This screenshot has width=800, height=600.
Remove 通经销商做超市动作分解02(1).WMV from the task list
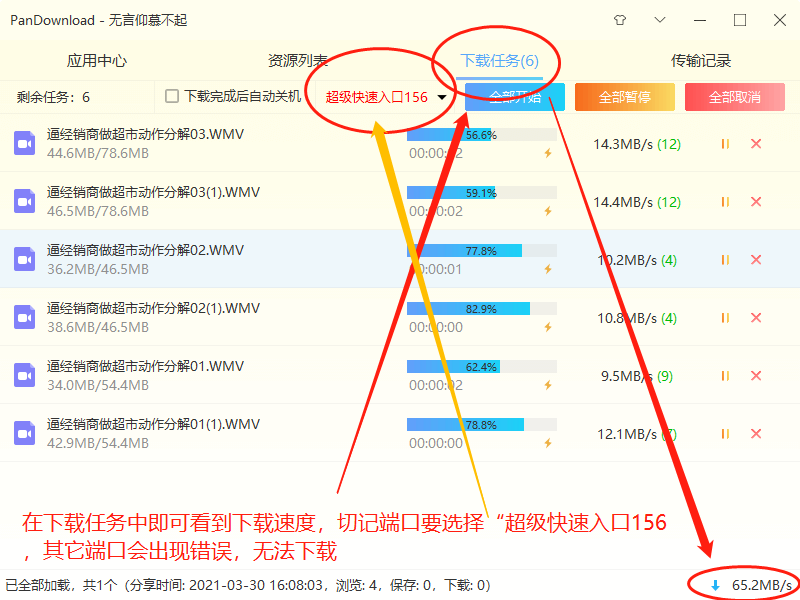click(756, 318)
